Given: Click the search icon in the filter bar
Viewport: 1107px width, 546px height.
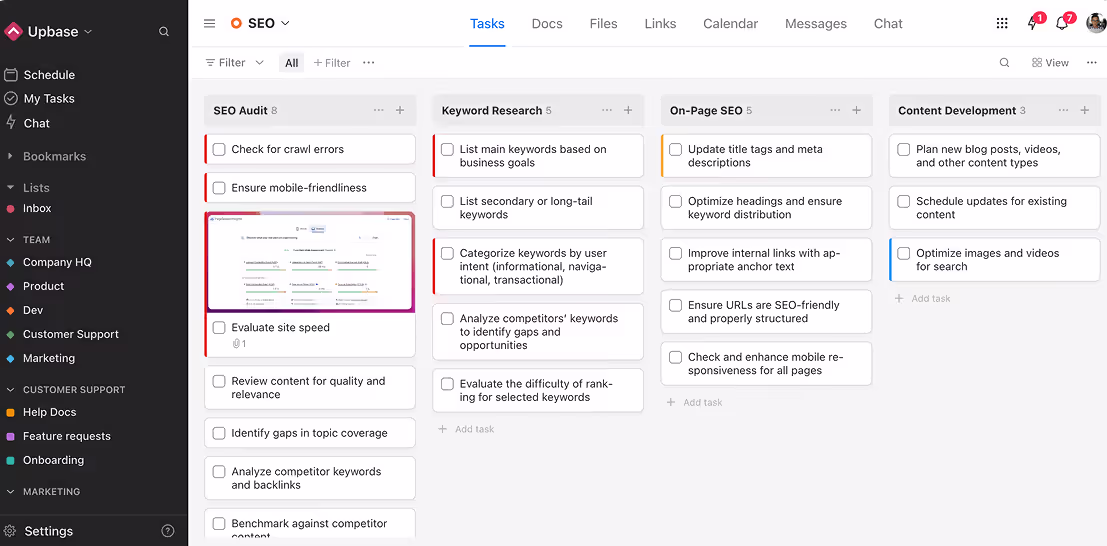Looking at the screenshot, I should pos(1005,63).
